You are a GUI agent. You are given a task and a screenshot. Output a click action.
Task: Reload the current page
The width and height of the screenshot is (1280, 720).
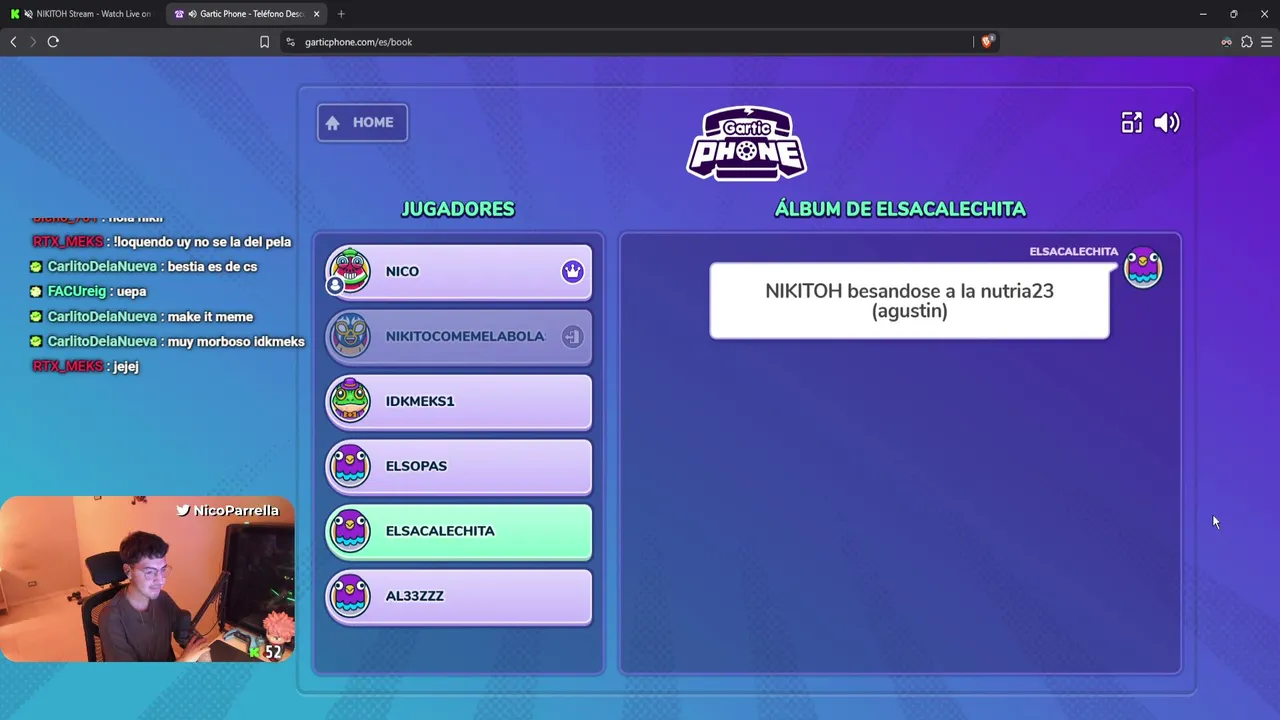(53, 42)
